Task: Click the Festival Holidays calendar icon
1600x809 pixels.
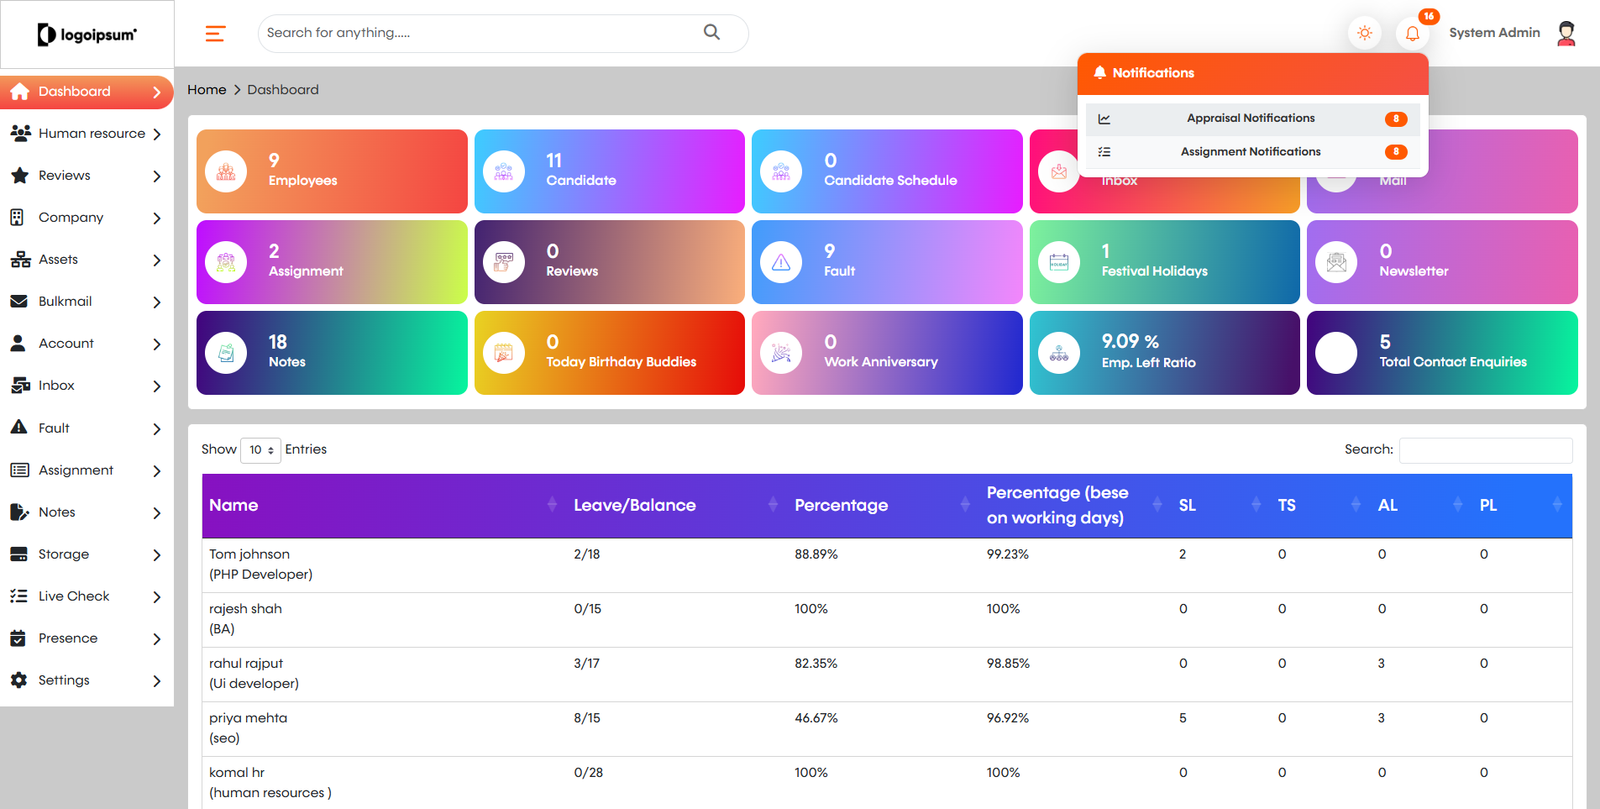Action: (x=1059, y=262)
